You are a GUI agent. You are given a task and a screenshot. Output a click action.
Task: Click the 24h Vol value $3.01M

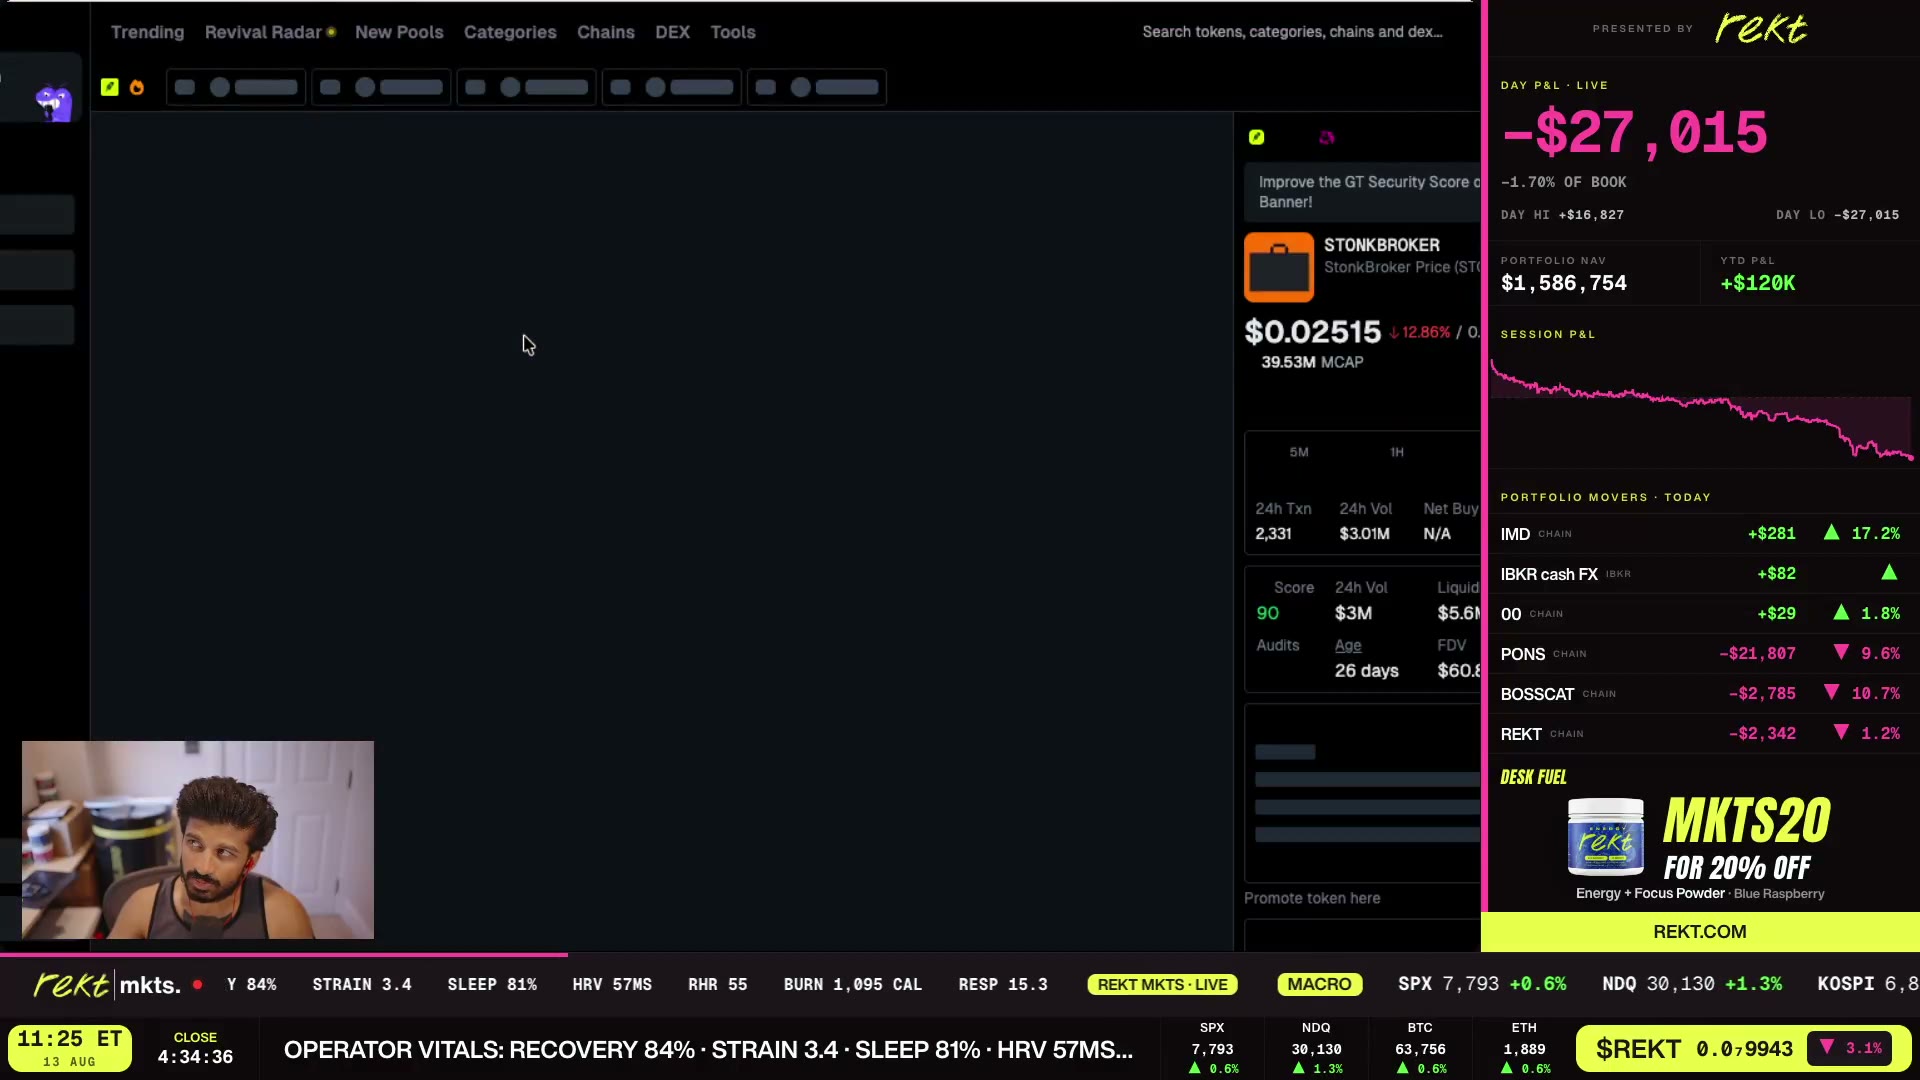(1364, 534)
